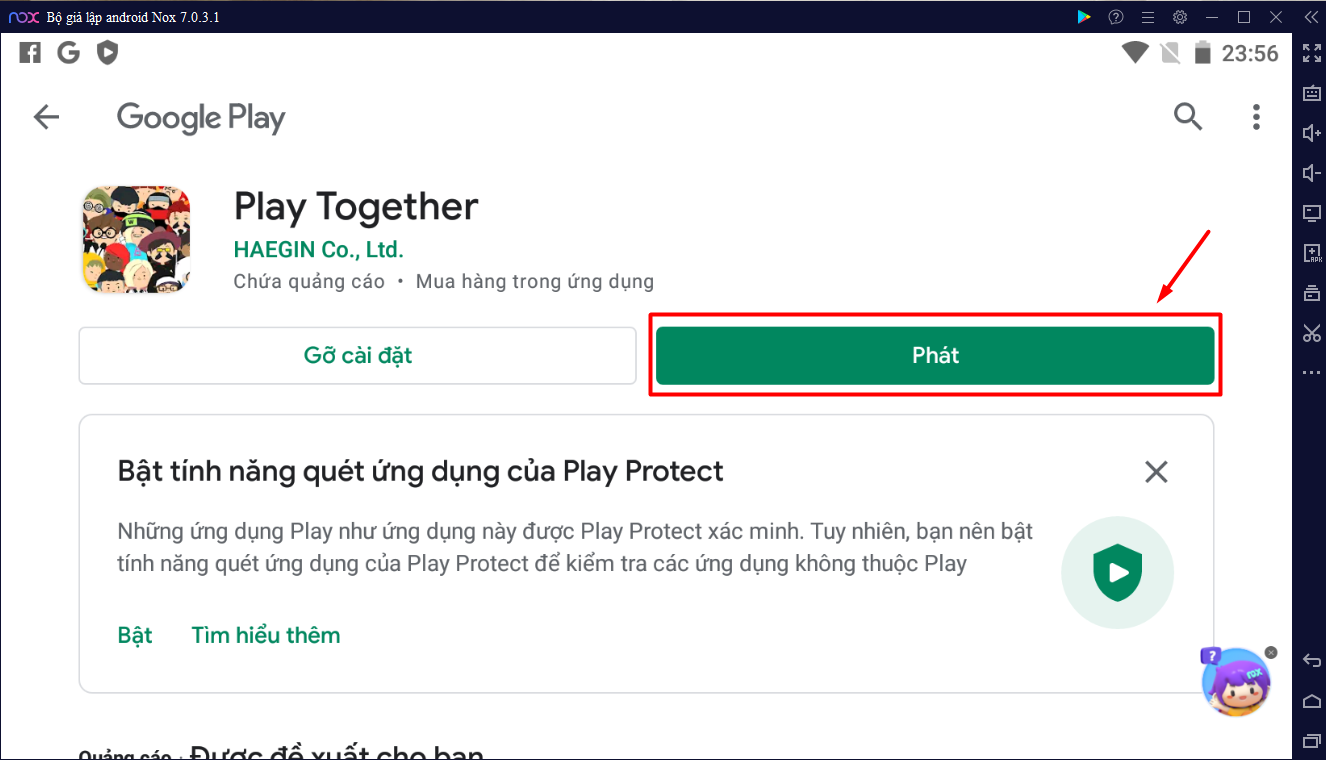This screenshot has width=1326, height=760.
Task: Tap the Play Together app icon
Action: coord(136,239)
